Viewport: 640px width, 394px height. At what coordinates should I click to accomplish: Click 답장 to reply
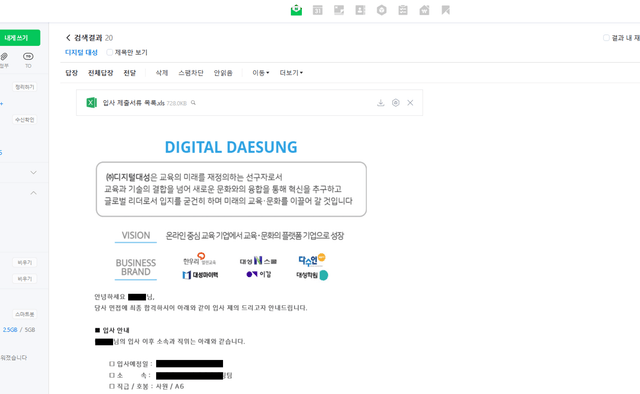click(71, 73)
